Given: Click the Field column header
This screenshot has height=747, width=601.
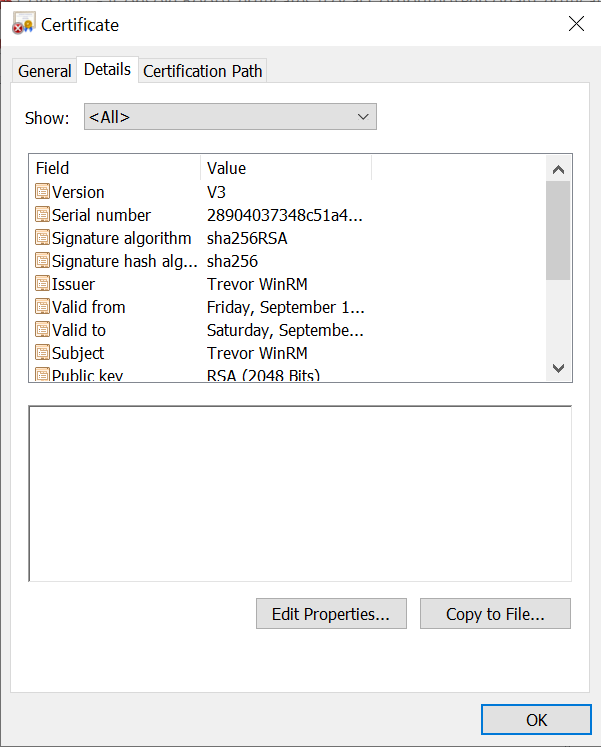Looking at the screenshot, I should click(x=115, y=168).
